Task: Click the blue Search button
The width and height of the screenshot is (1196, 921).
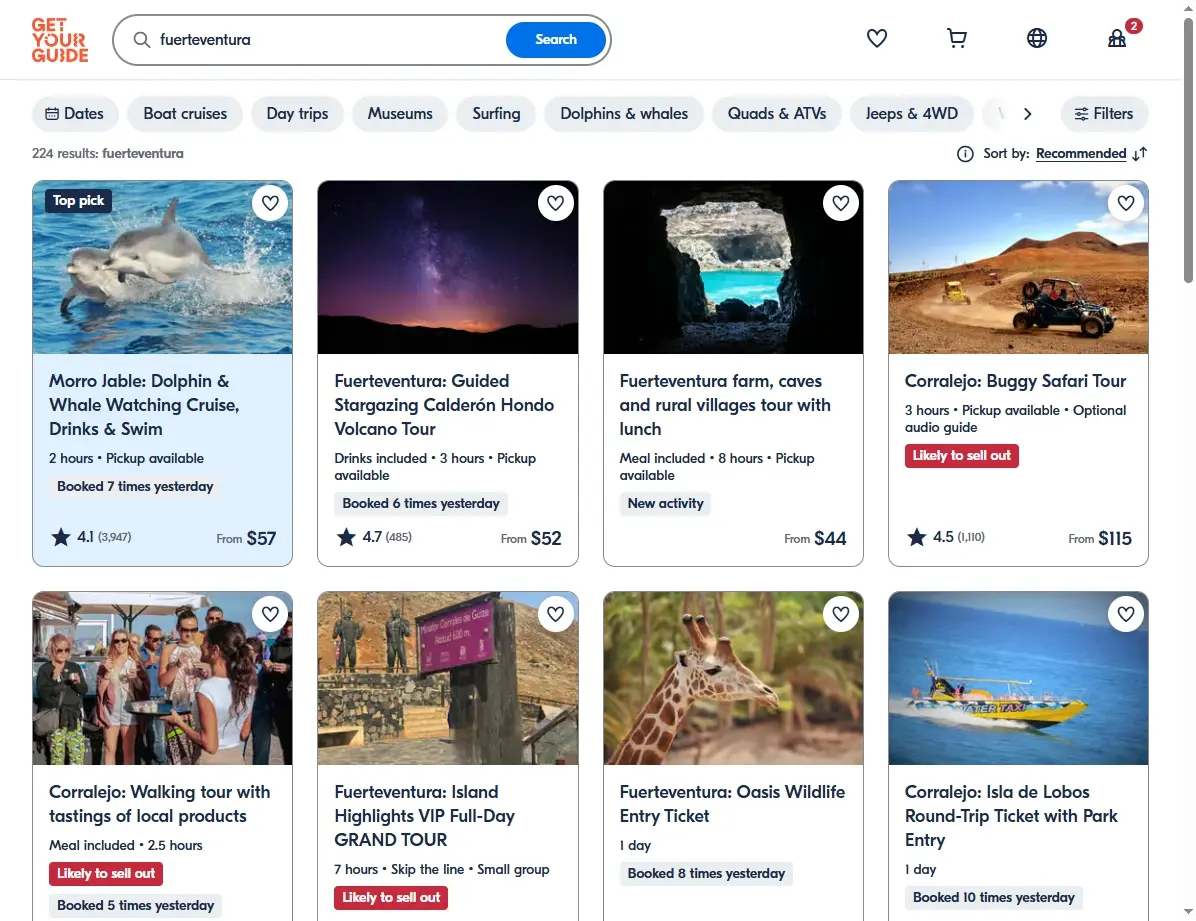Action: click(x=556, y=40)
